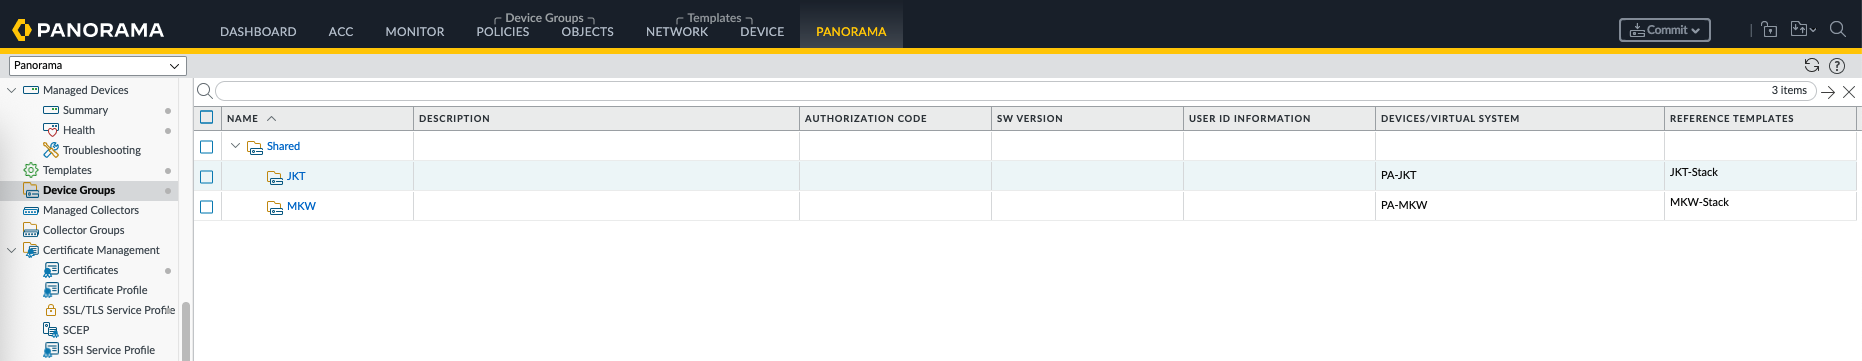Switch to the Network tab
The image size is (1862, 361).
tap(677, 32)
